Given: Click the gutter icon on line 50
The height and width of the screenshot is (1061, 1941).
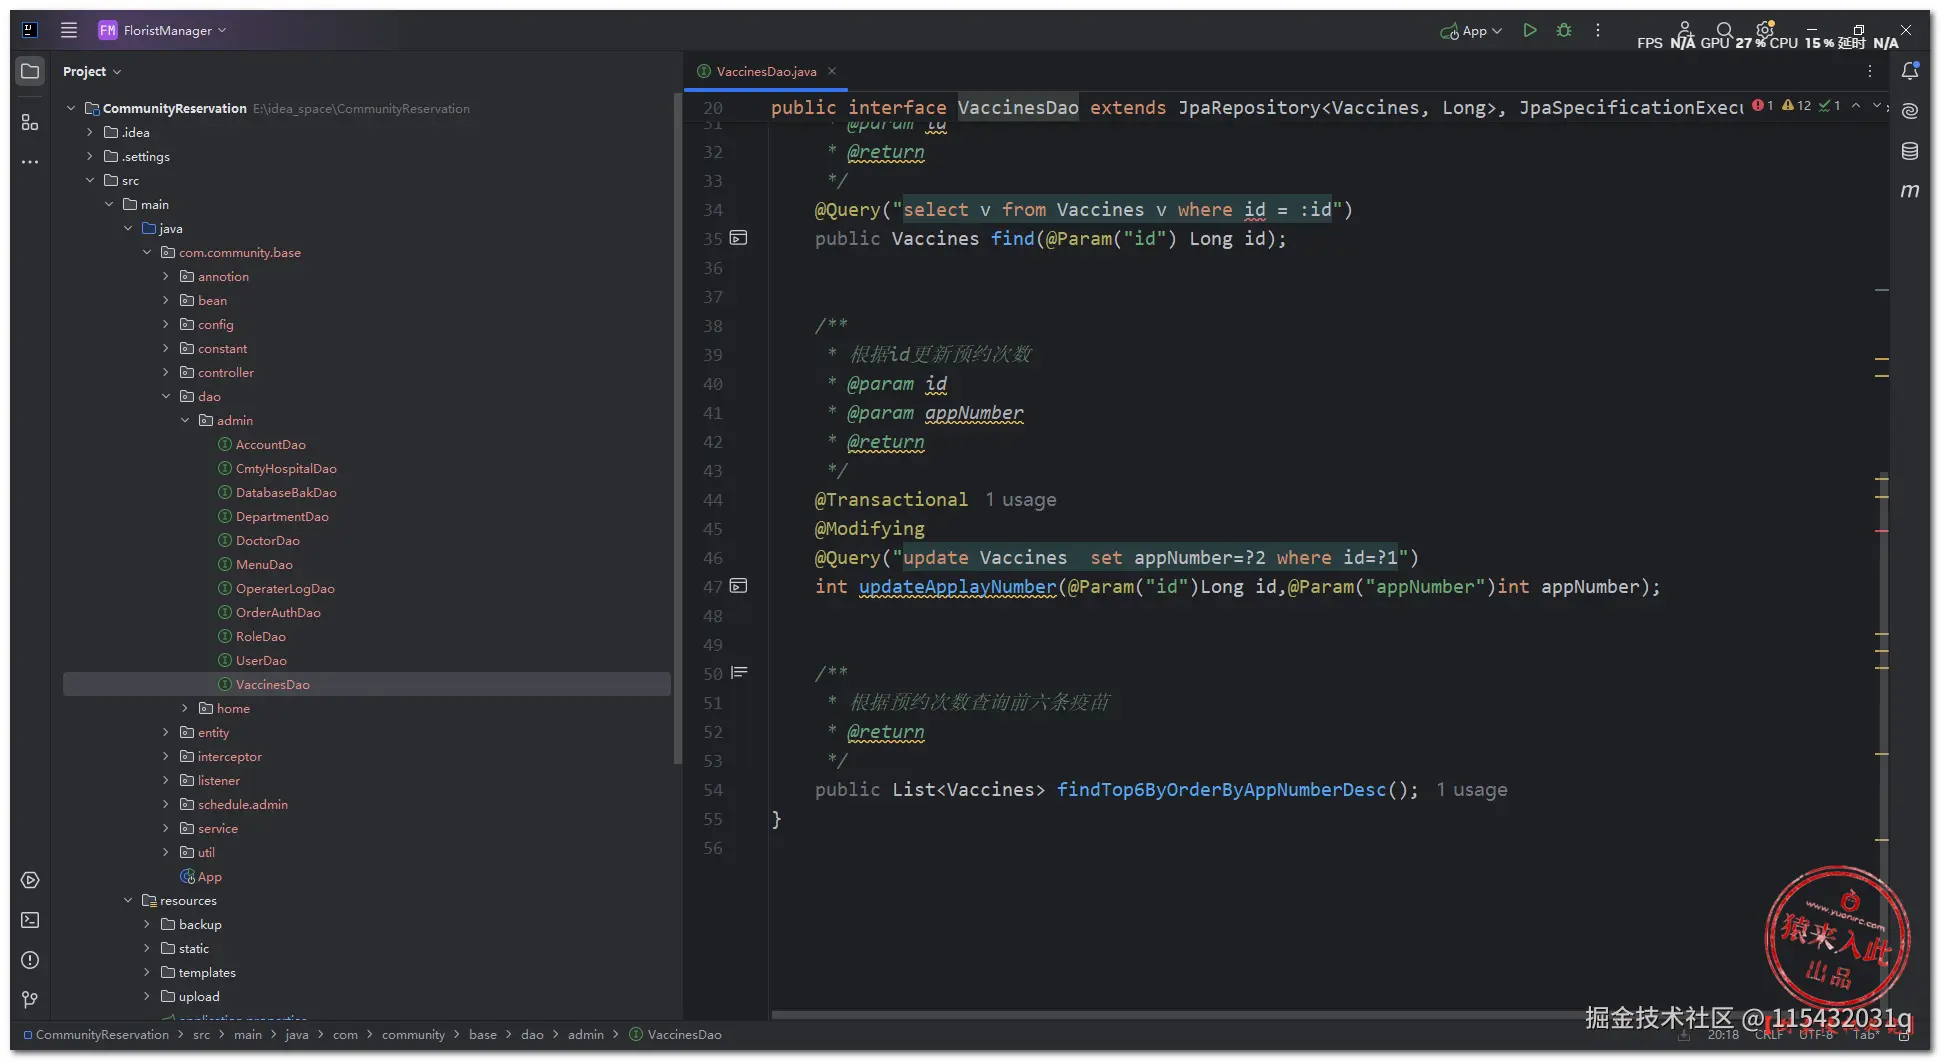Looking at the screenshot, I should 739,673.
